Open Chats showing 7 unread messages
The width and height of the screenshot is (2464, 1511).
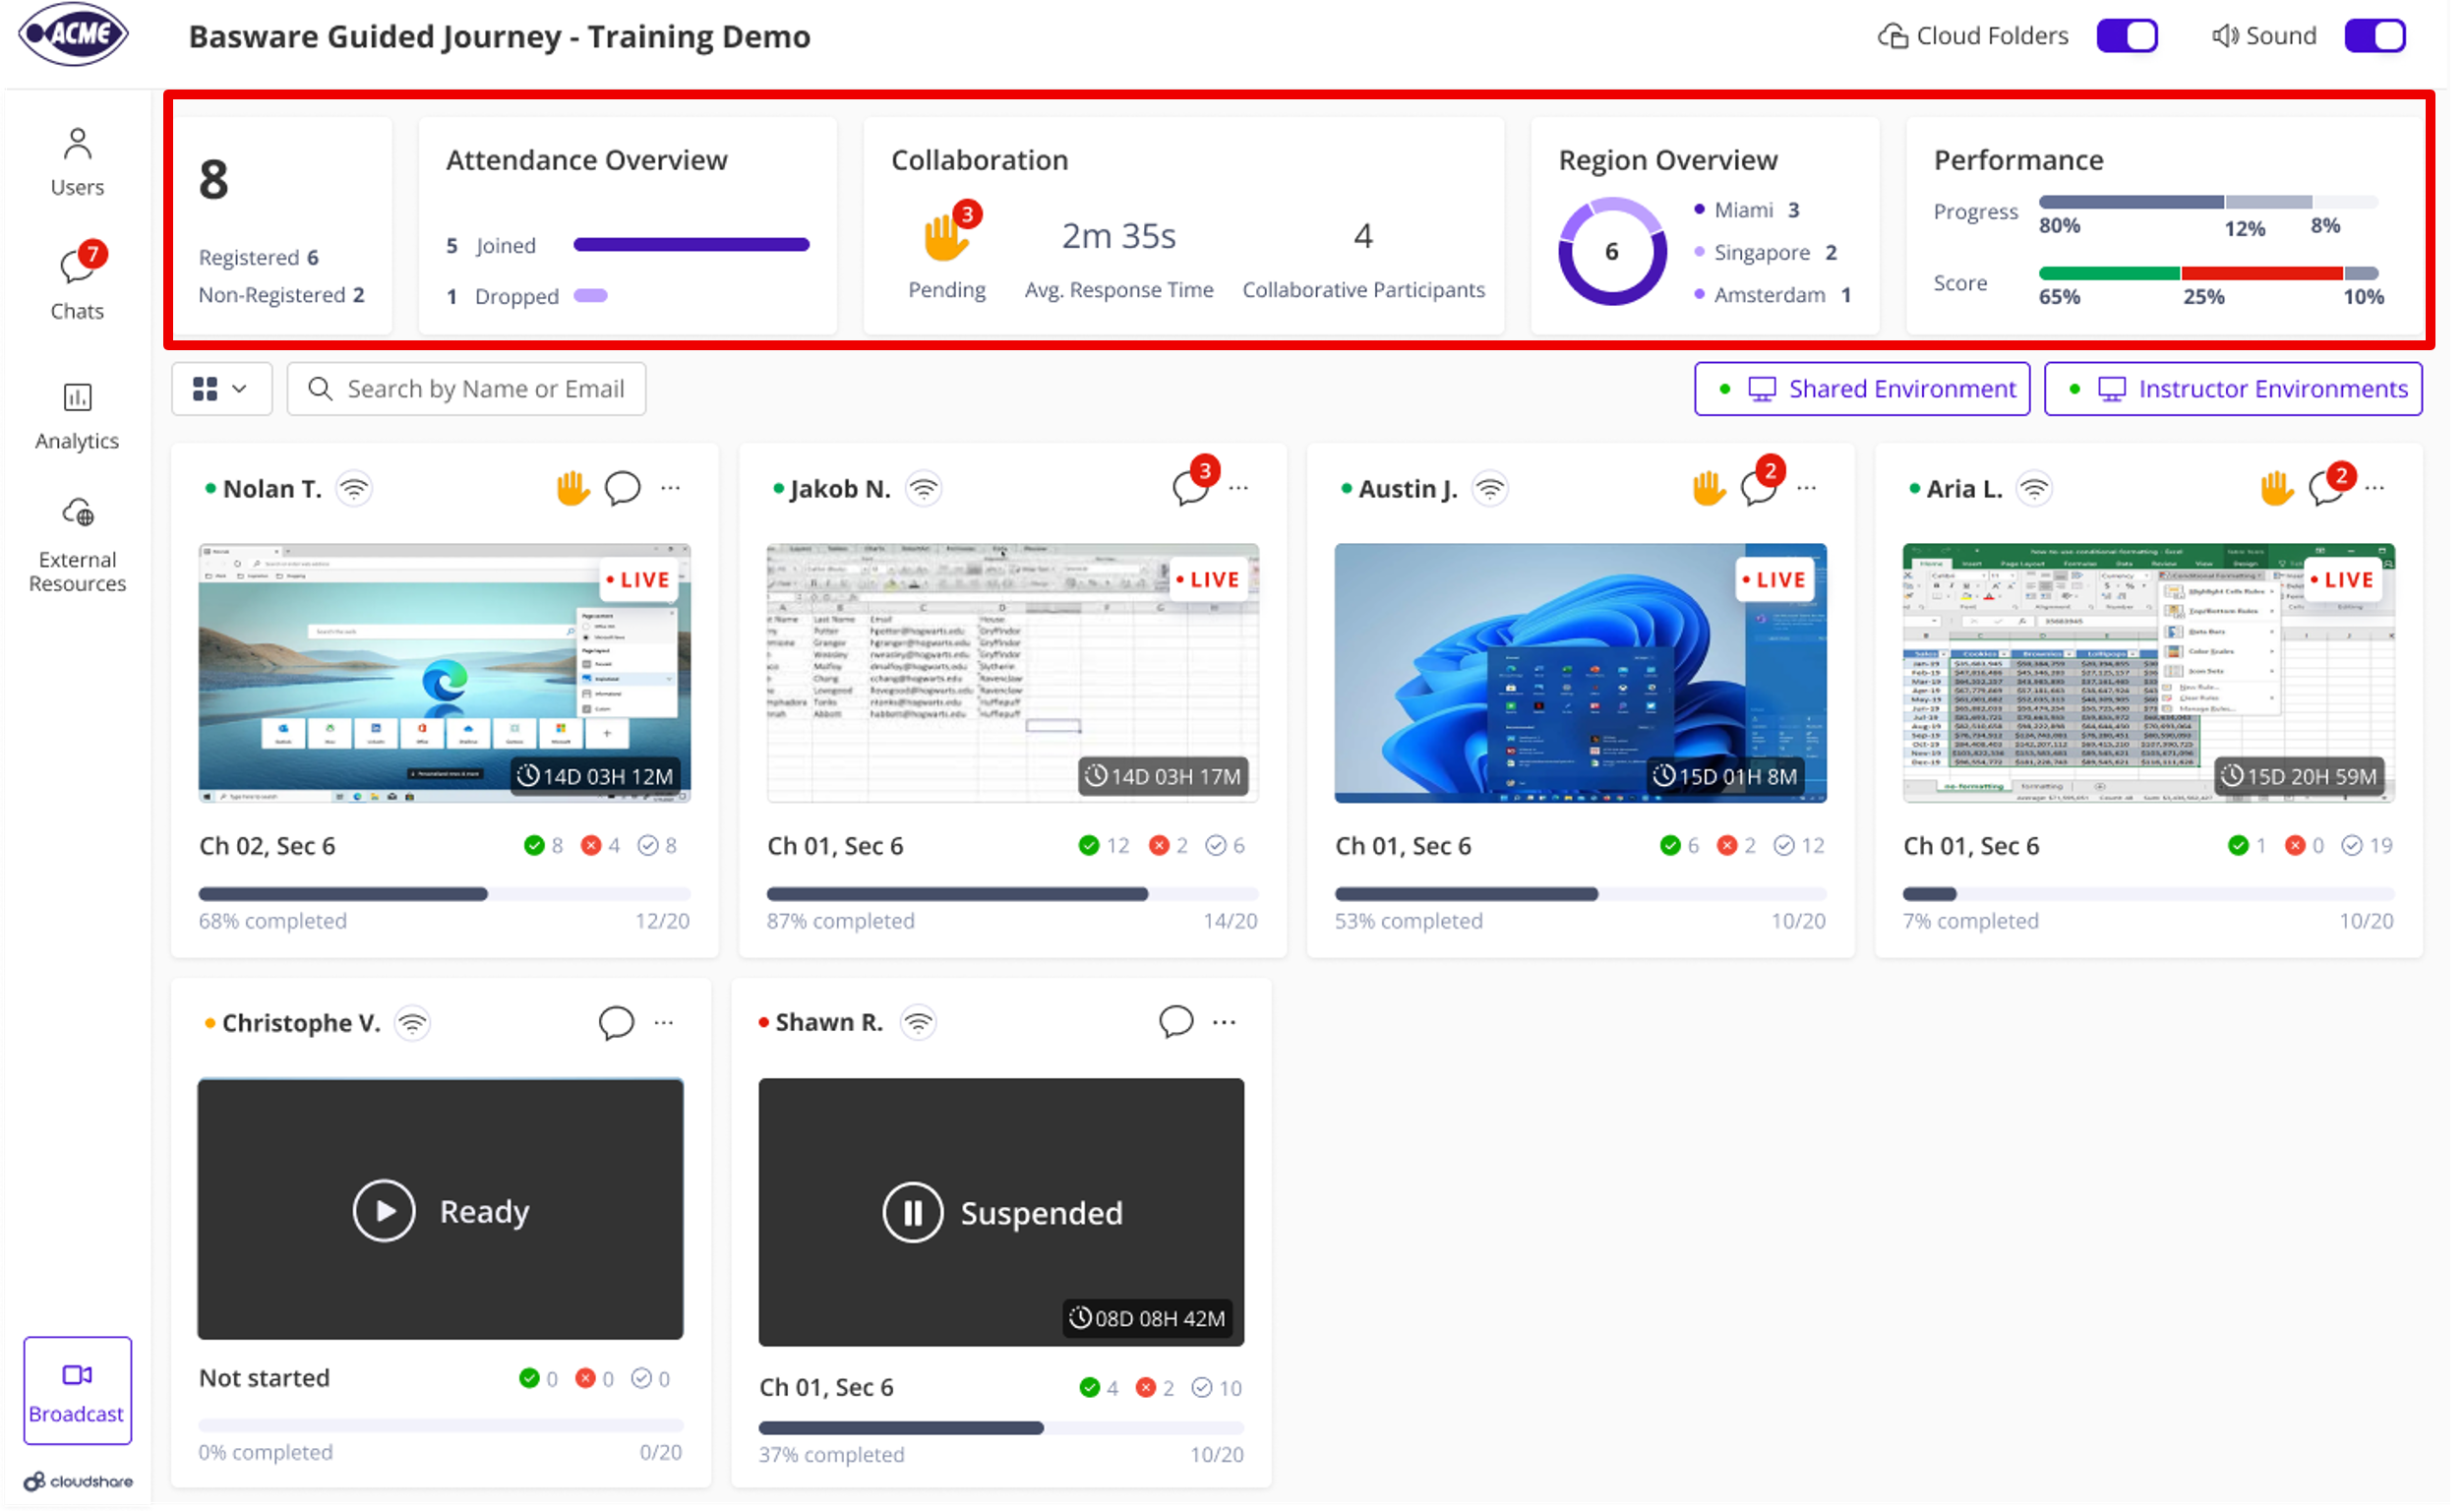pos(77,281)
